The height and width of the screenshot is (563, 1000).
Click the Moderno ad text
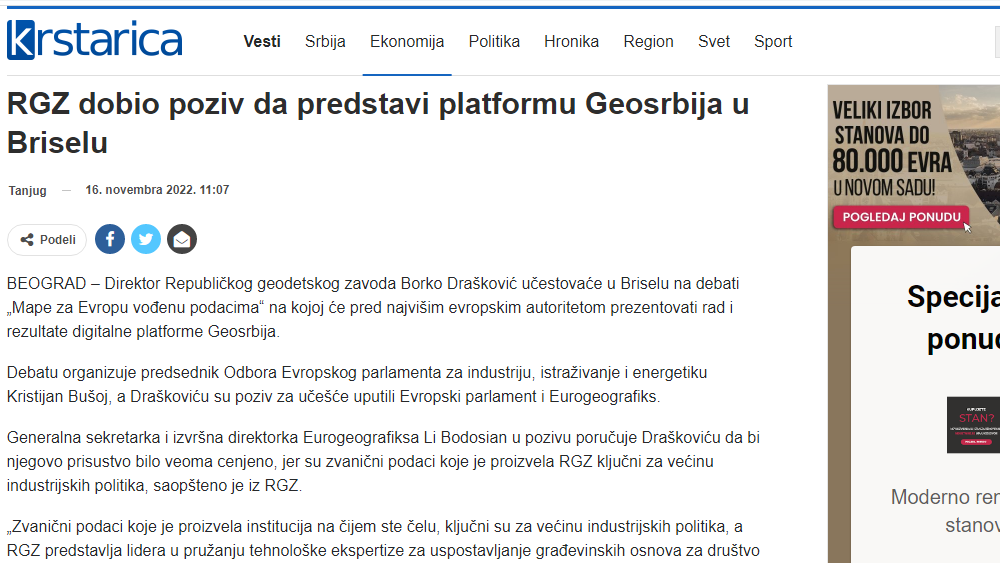tap(945, 511)
